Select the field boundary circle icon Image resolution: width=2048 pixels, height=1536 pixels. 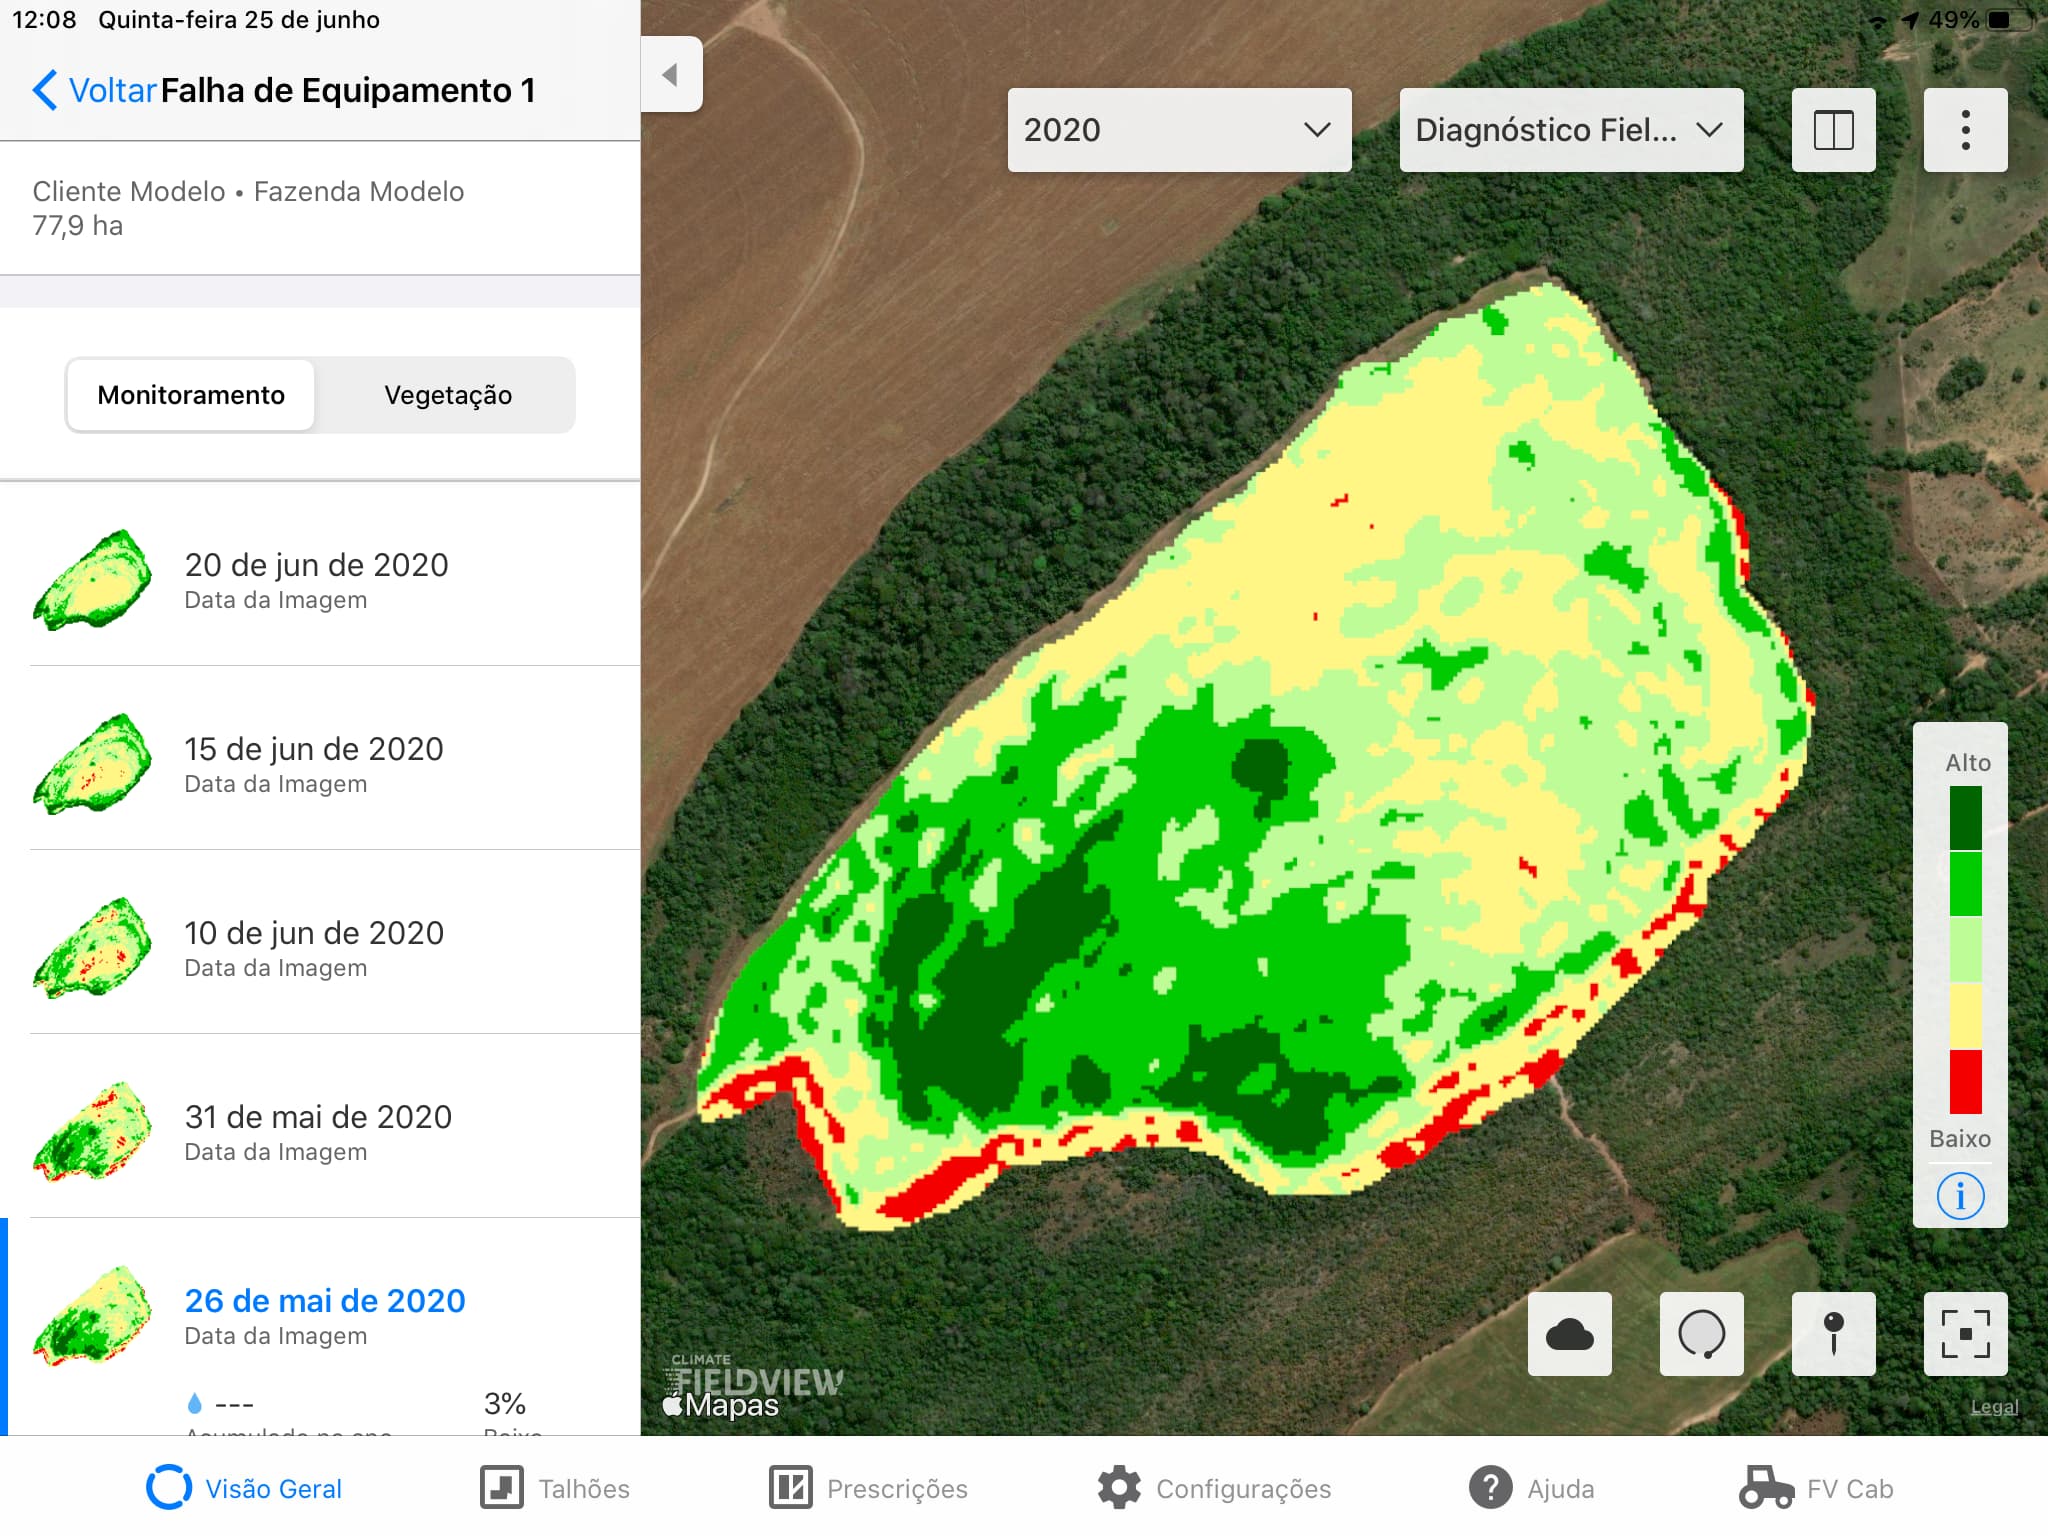1702,1334
